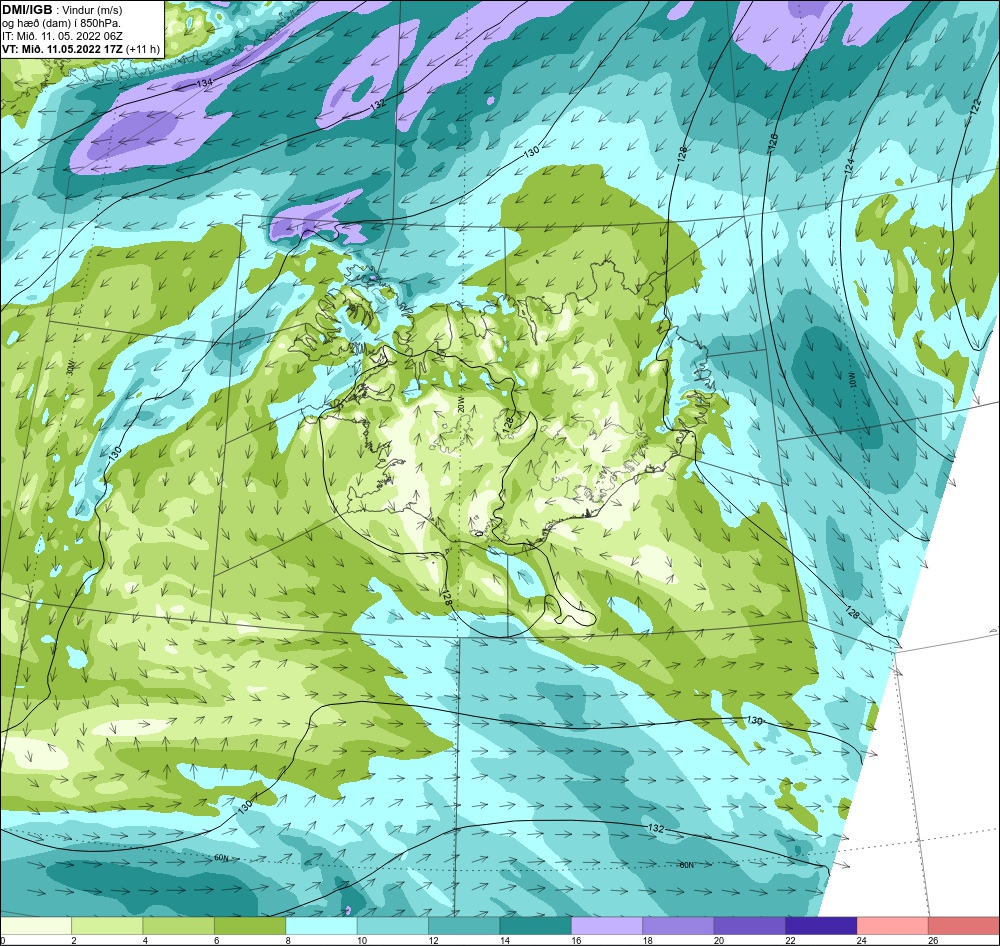Click the legend tick value '14'

504,940
